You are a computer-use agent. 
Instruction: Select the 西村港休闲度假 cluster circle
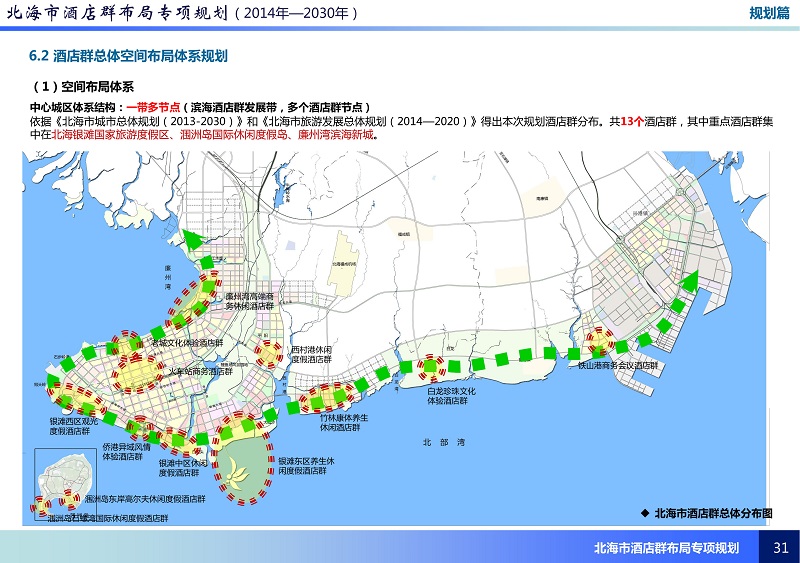point(269,353)
